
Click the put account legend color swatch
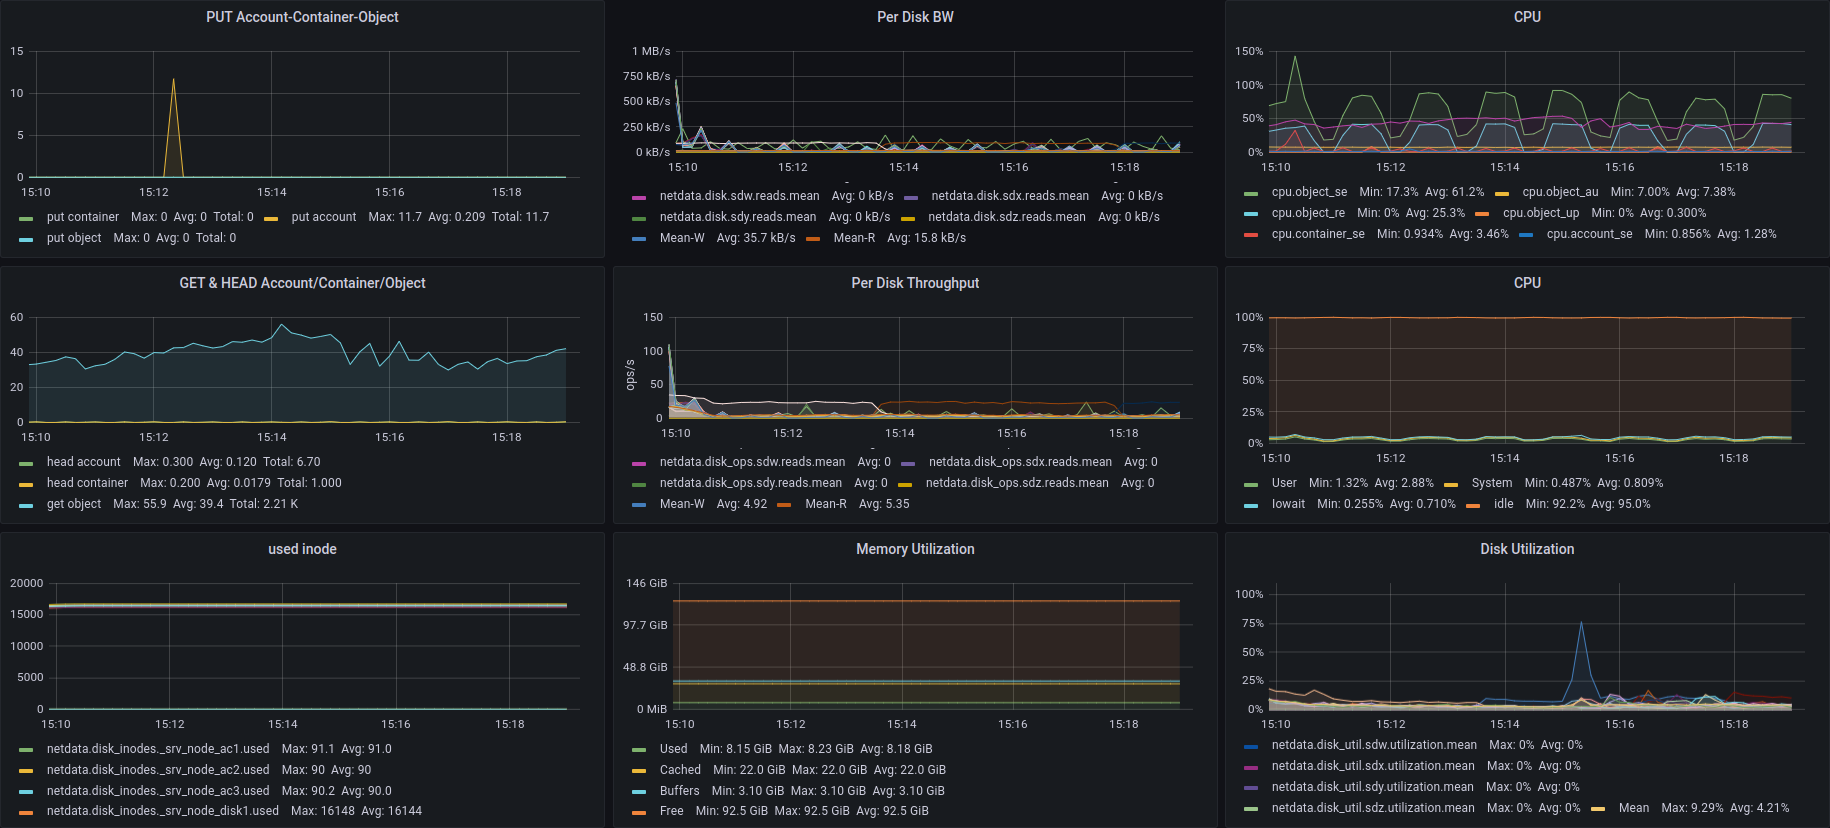[271, 218]
